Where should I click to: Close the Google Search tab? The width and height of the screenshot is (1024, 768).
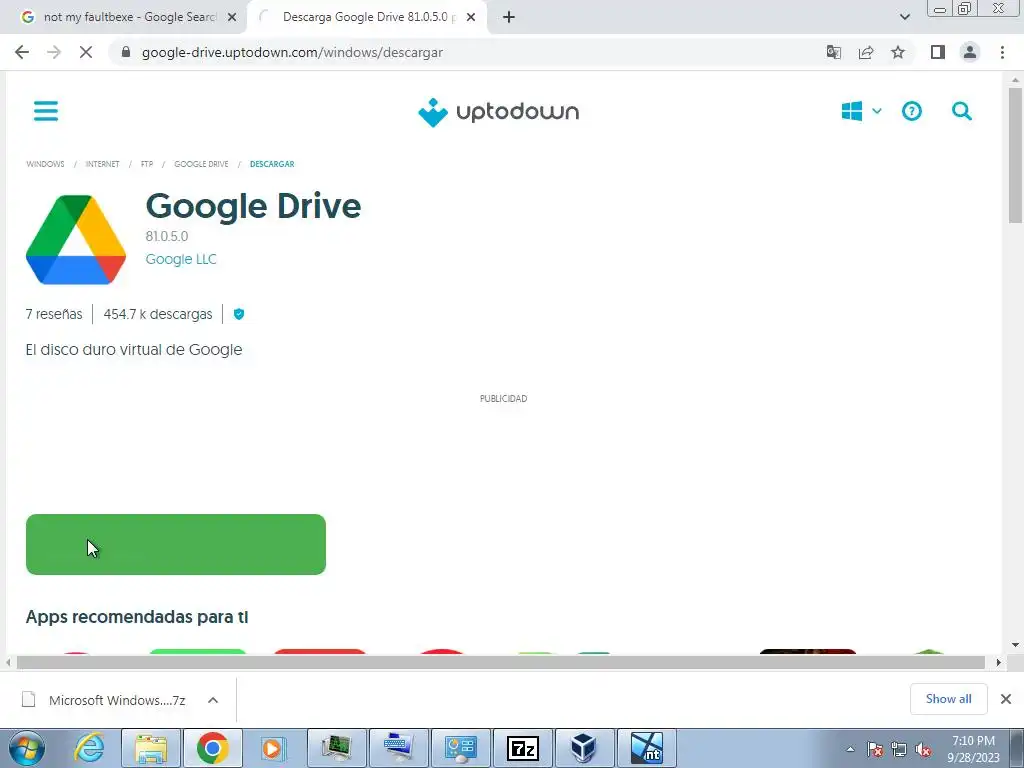(x=232, y=18)
